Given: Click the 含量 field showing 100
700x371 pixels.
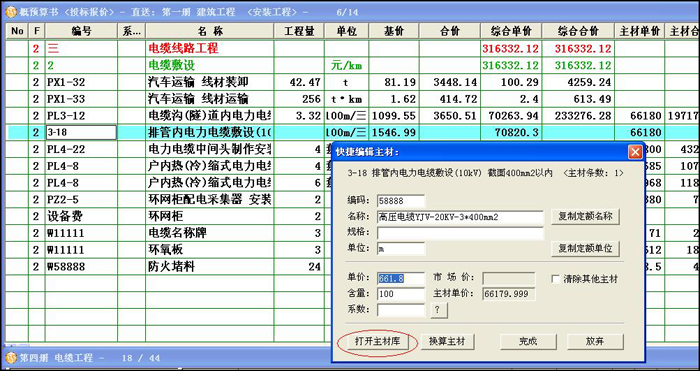Looking at the screenshot, I should tap(401, 294).
